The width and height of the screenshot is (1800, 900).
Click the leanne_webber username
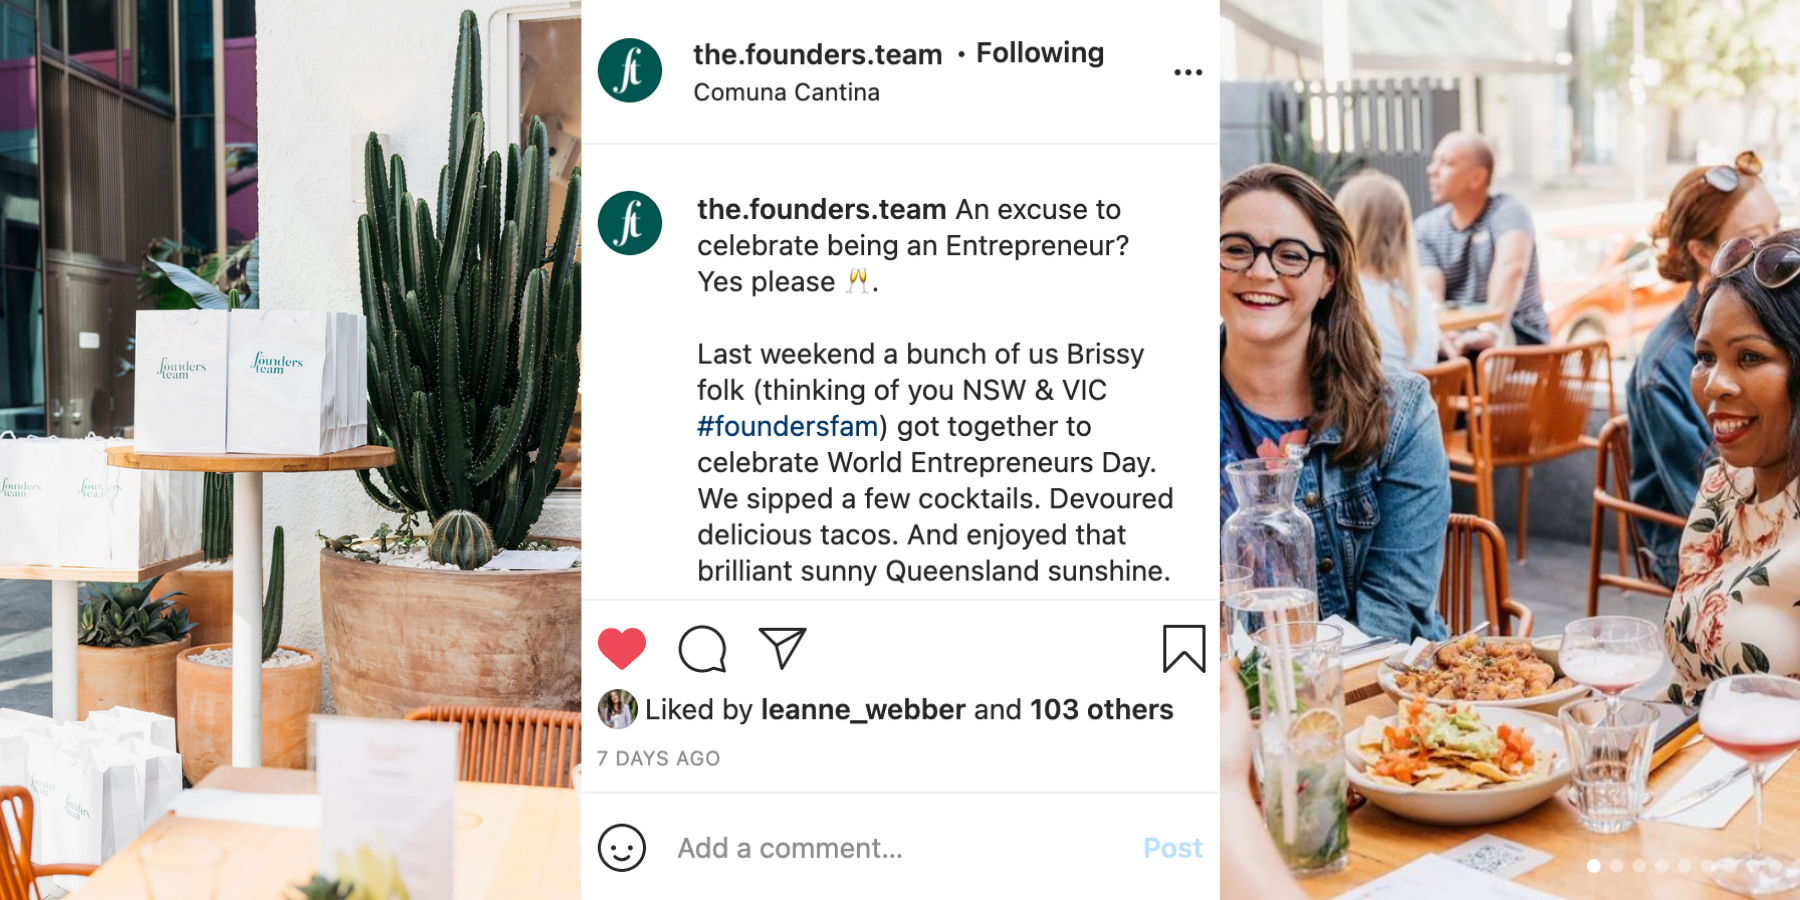863,710
